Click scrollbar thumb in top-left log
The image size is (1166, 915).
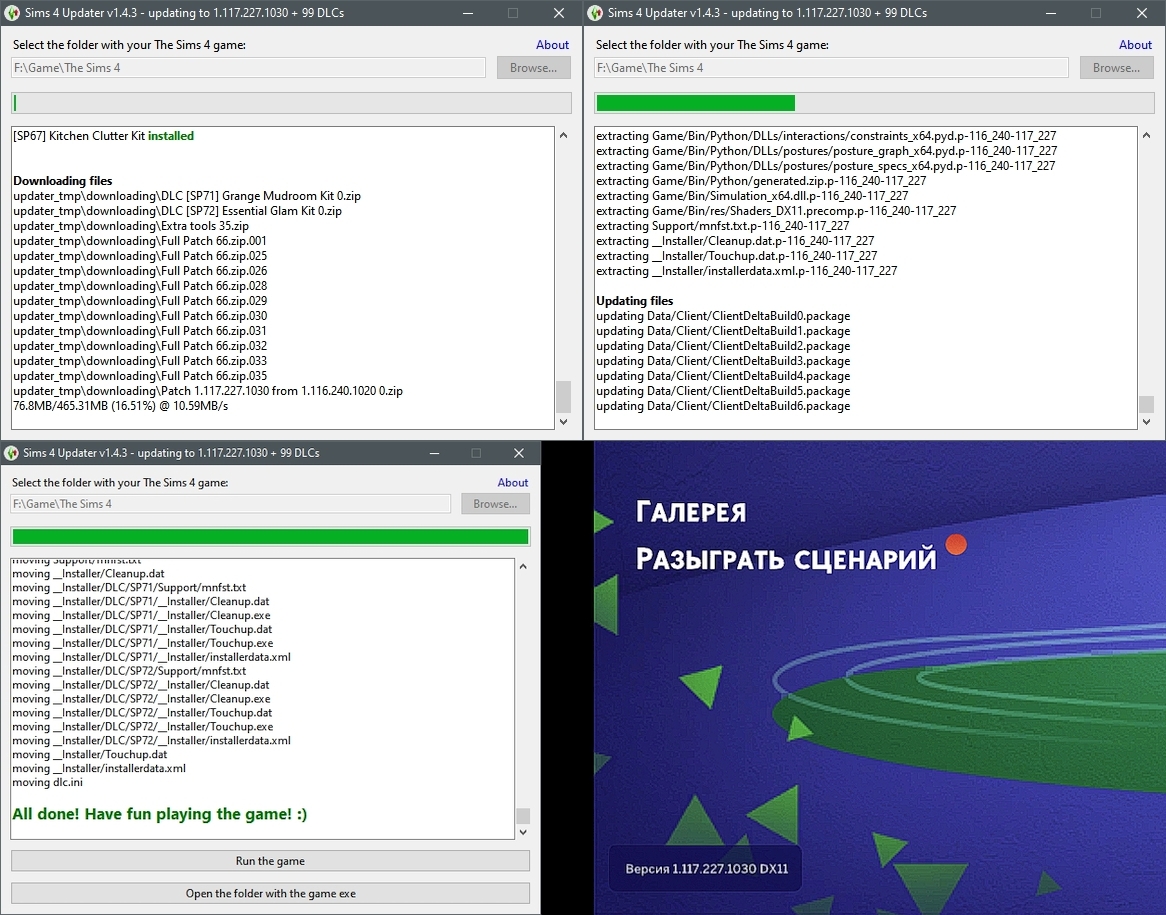[x=563, y=396]
